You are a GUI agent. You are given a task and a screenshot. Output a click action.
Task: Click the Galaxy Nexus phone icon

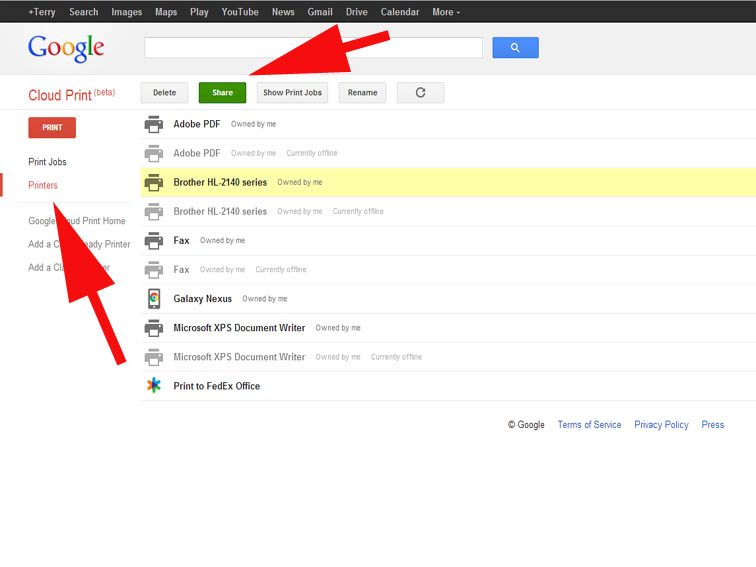coord(154,298)
